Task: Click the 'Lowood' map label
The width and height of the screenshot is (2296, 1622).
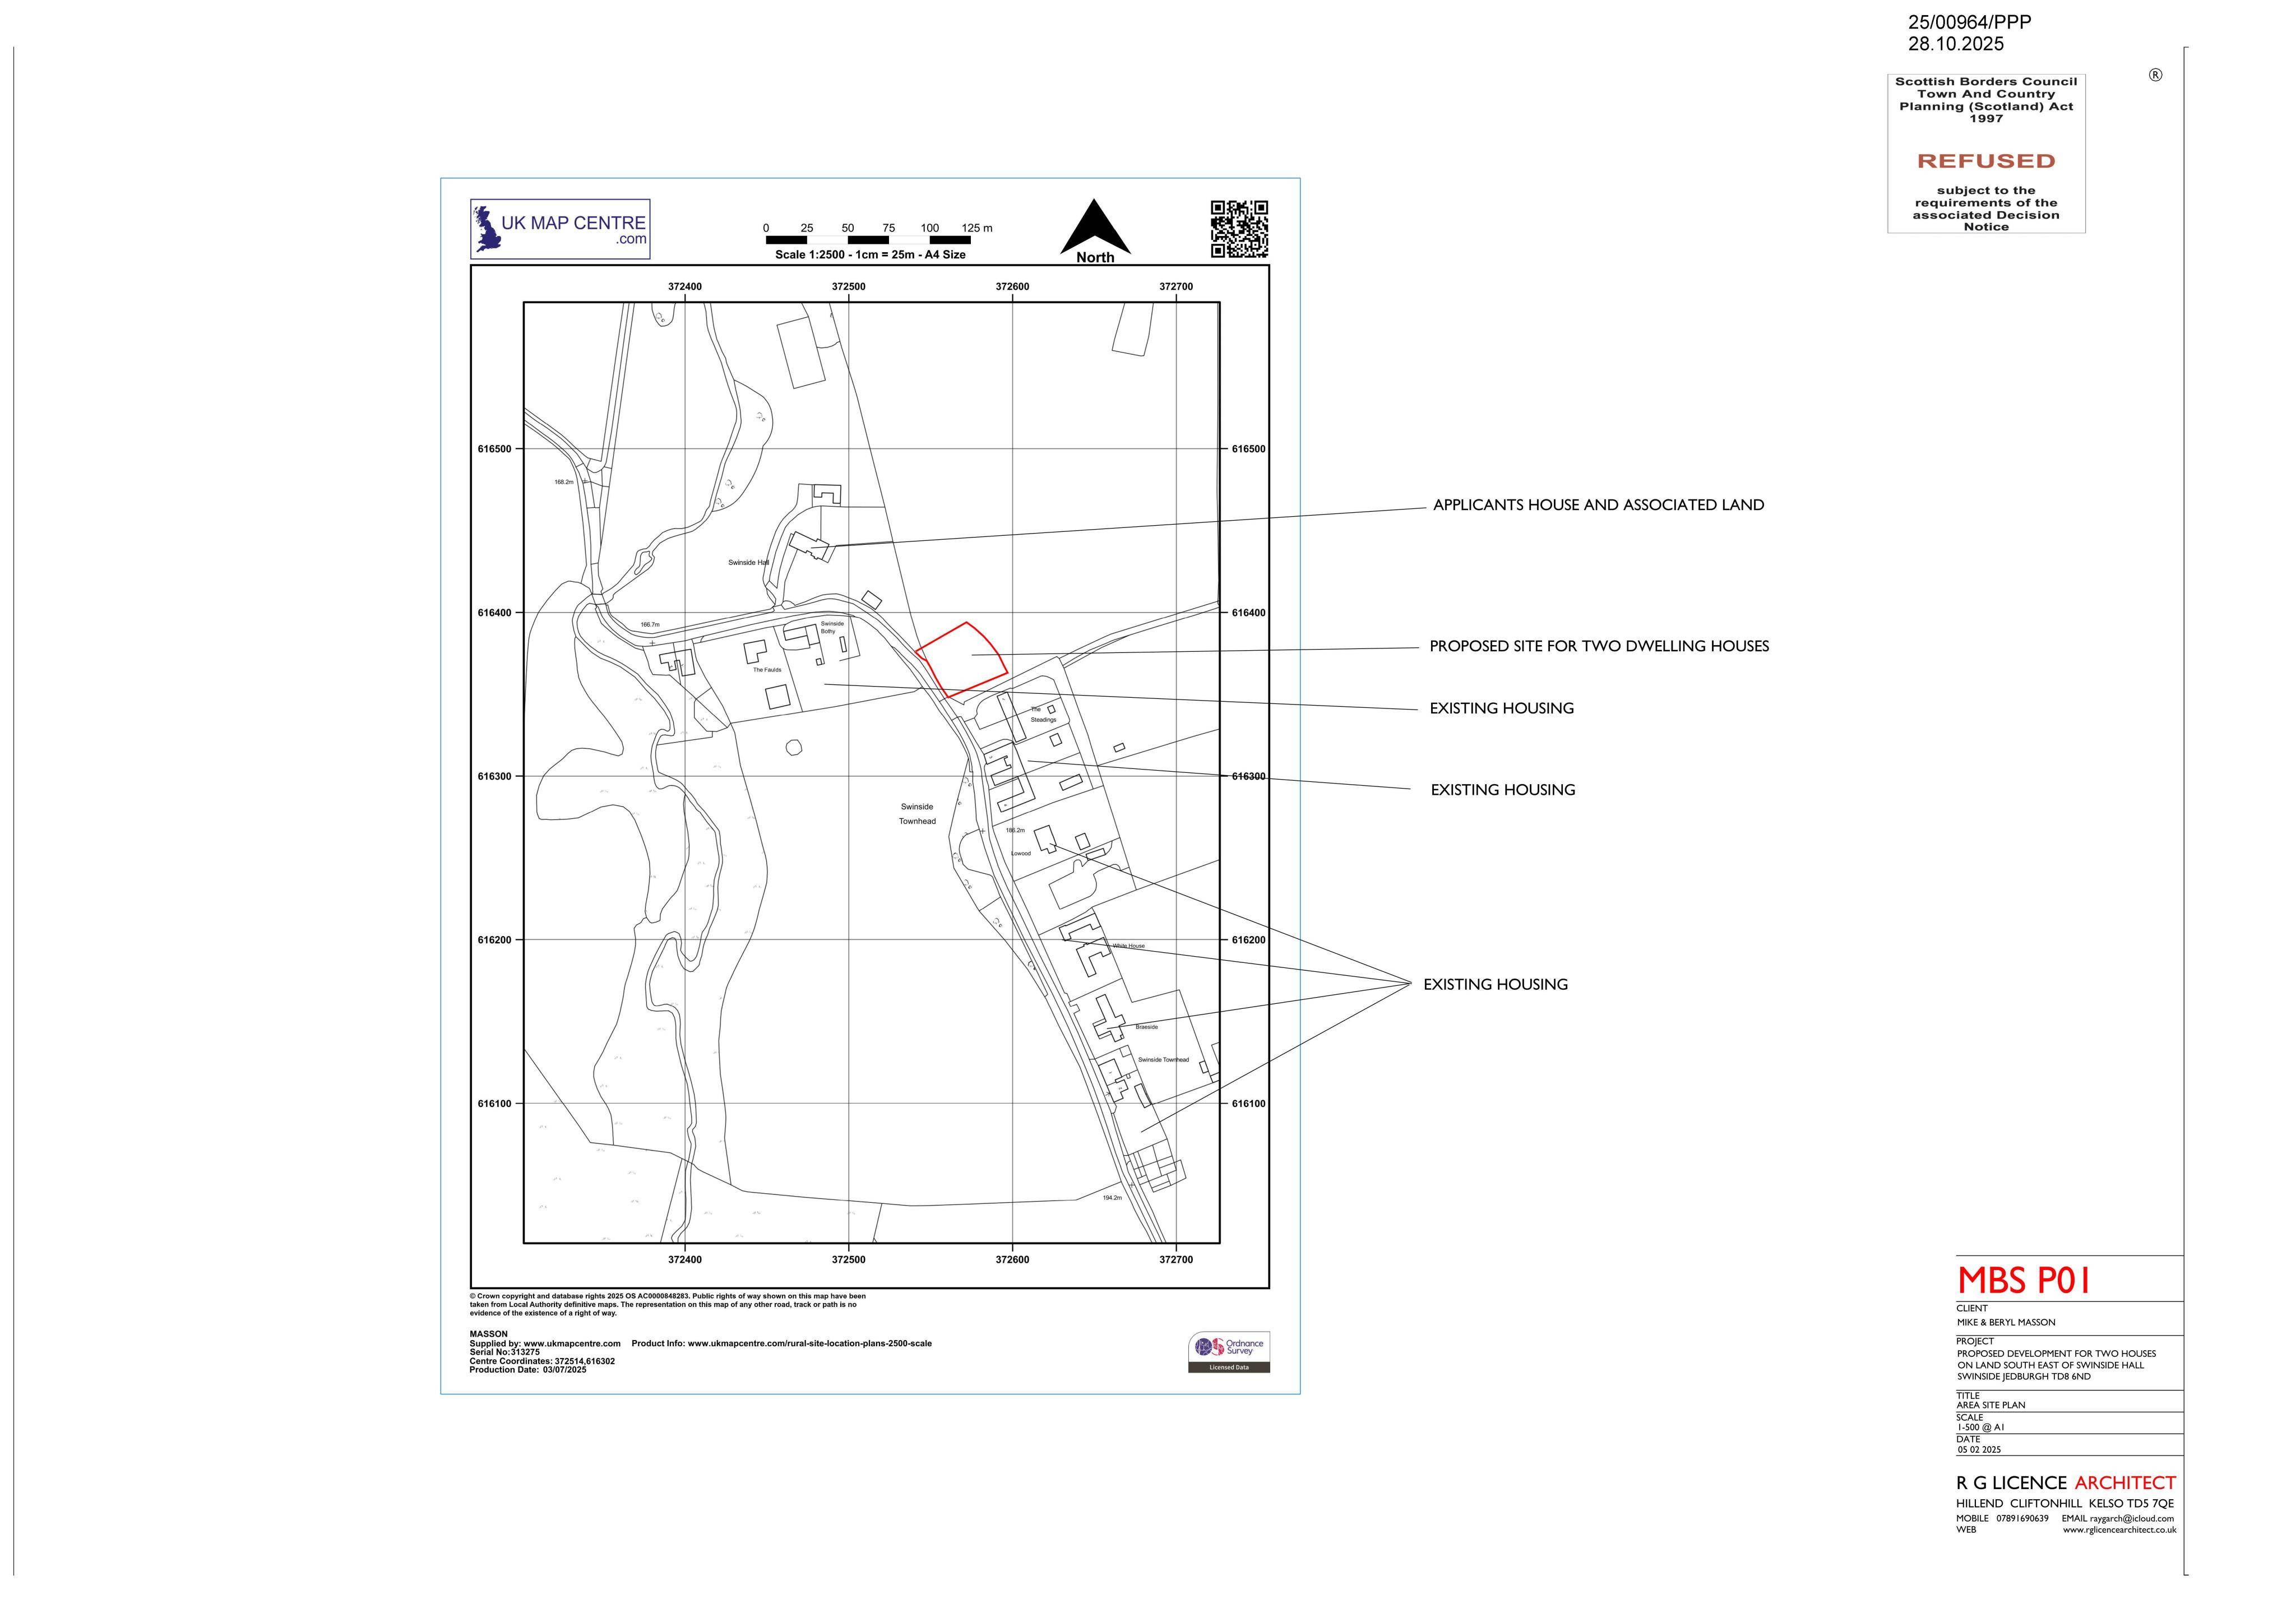Action: click(x=1020, y=853)
